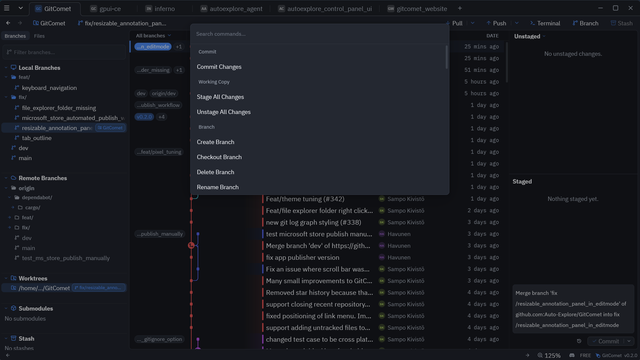Click the v0.2.0 tag label
Screen dimensions: 640x360
click(144, 117)
